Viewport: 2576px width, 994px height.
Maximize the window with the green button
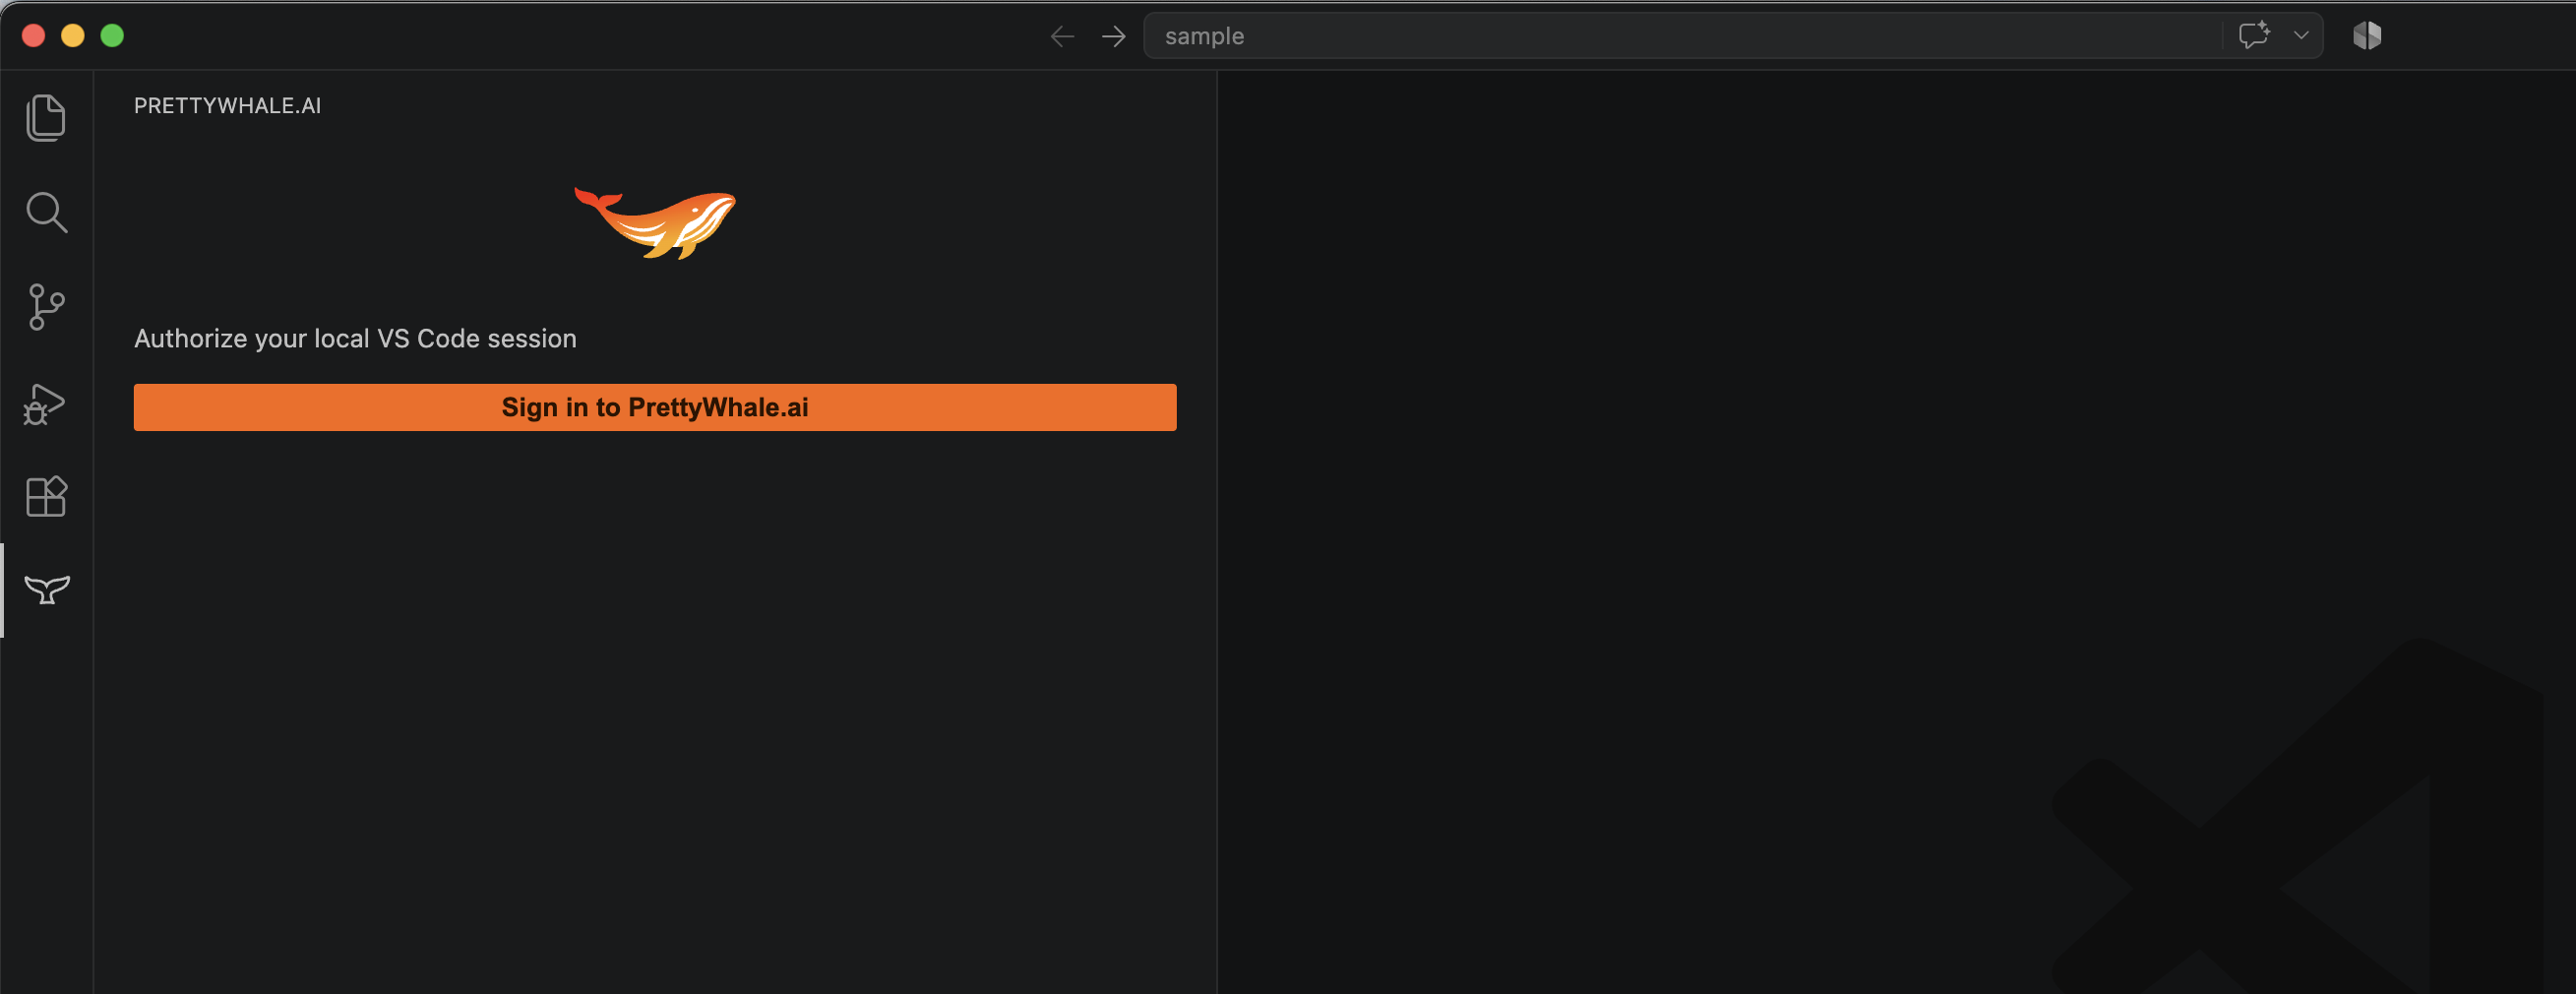click(112, 36)
